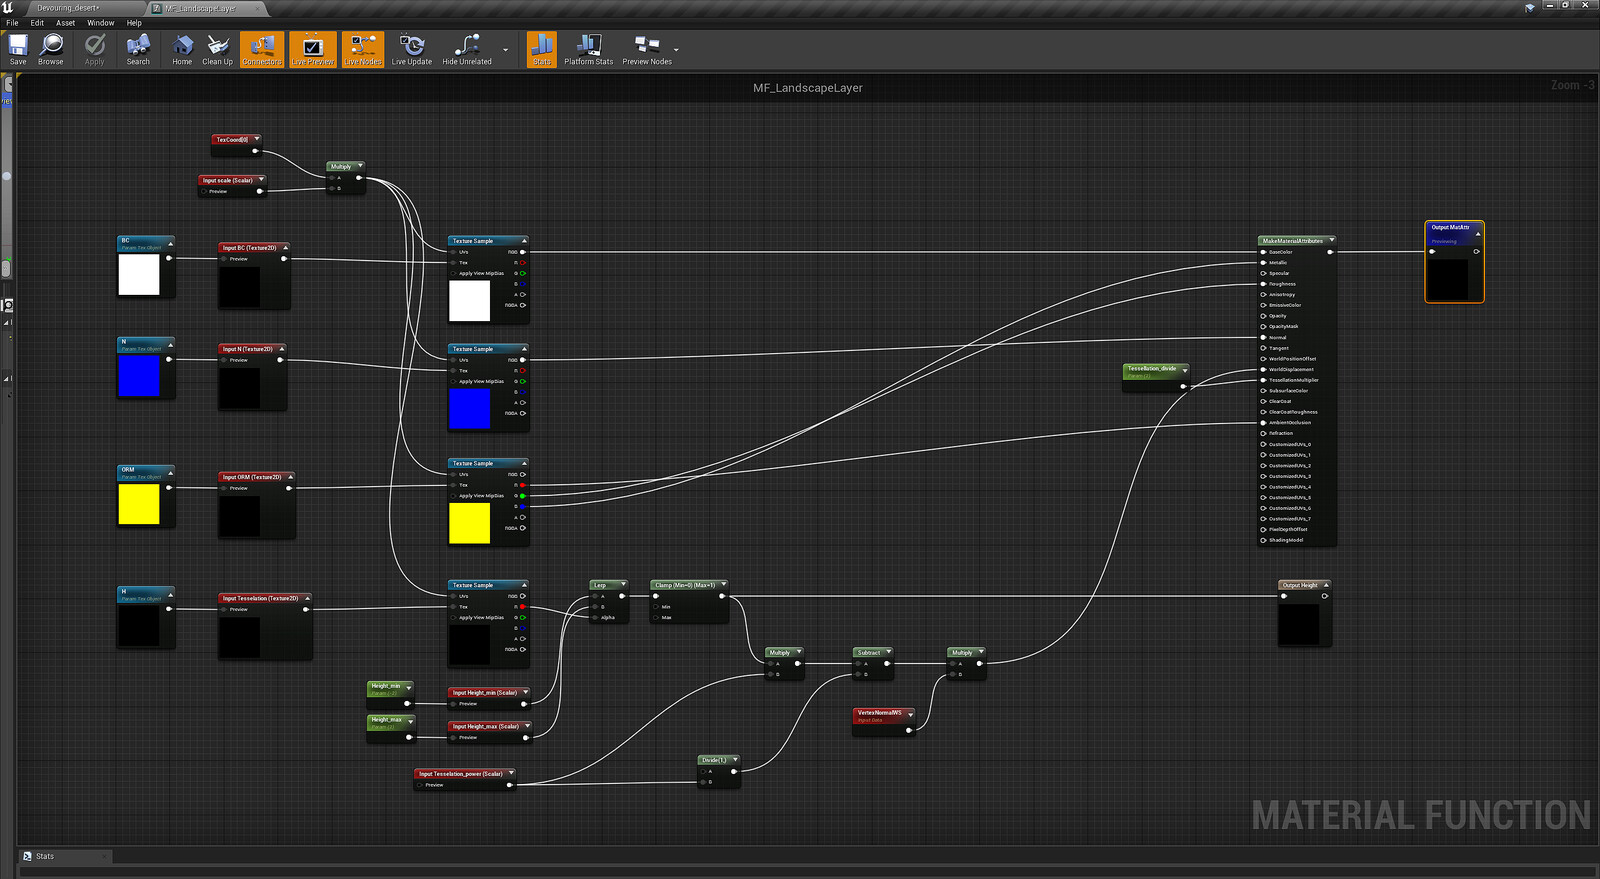1600x879 pixels.
Task: Click the output pin of Input Tesselation_power node
Action: click(509, 785)
